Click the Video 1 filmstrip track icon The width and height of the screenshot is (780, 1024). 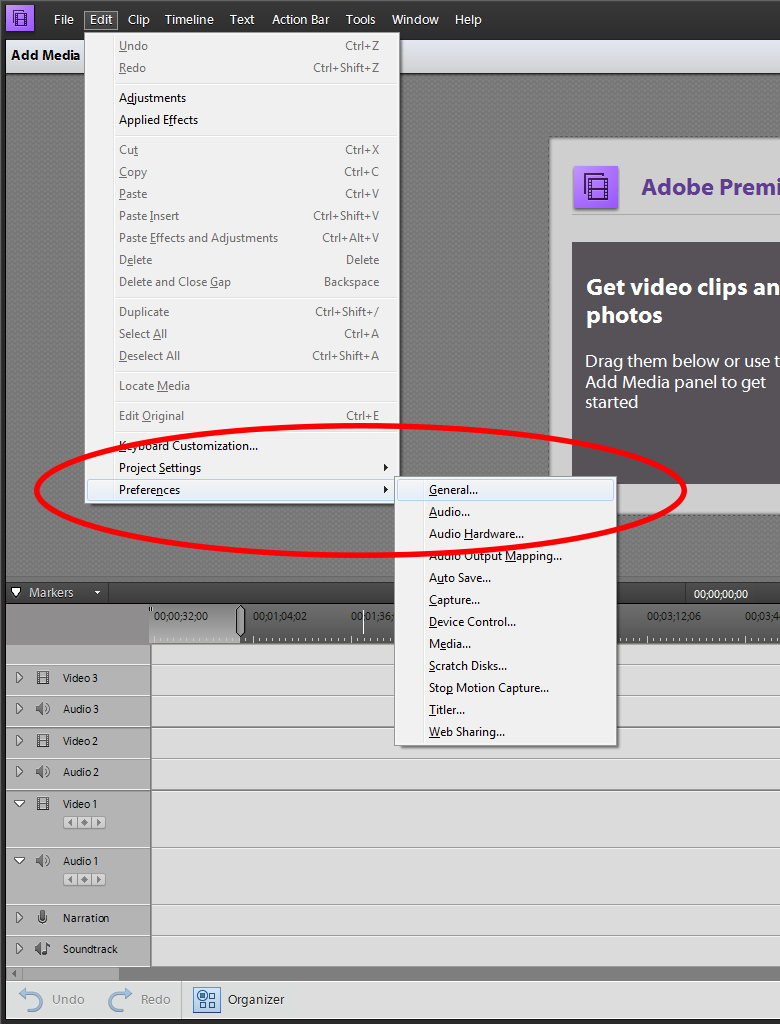click(43, 804)
